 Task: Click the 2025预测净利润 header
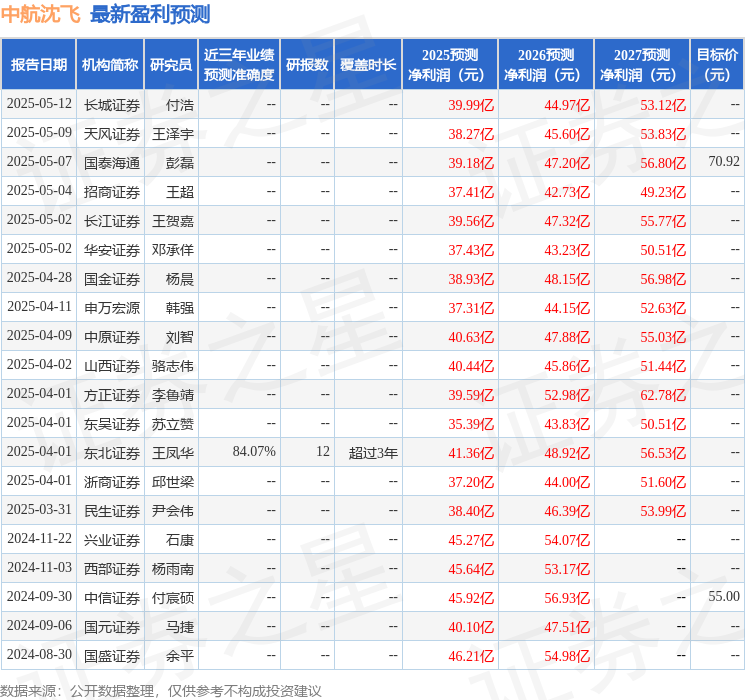click(x=450, y=65)
